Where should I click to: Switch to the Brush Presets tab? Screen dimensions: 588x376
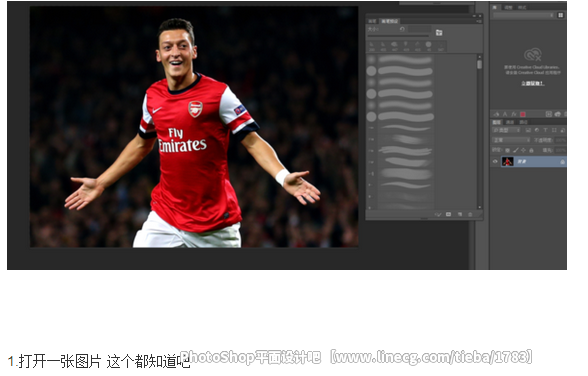(x=390, y=21)
